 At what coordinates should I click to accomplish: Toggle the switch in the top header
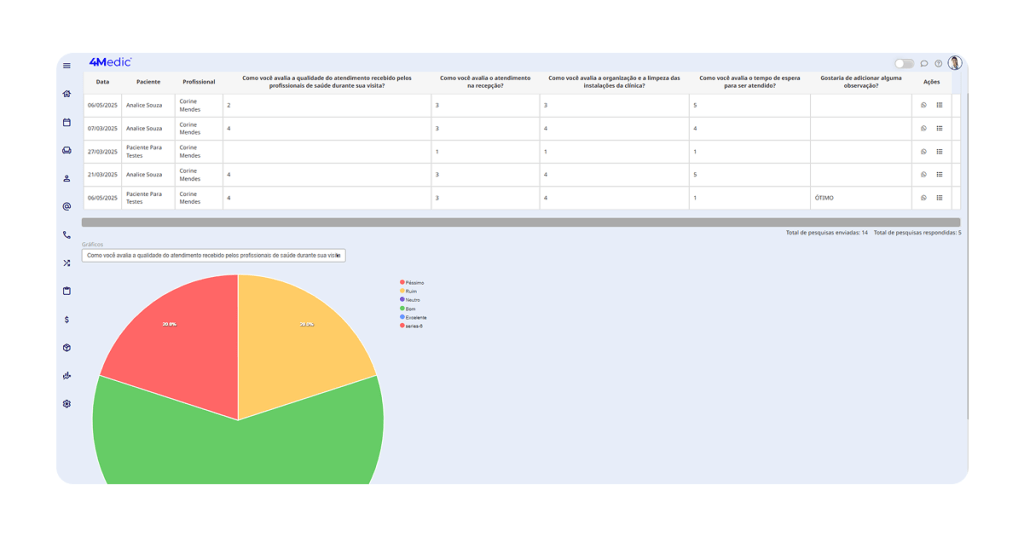click(x=904, y=64)
